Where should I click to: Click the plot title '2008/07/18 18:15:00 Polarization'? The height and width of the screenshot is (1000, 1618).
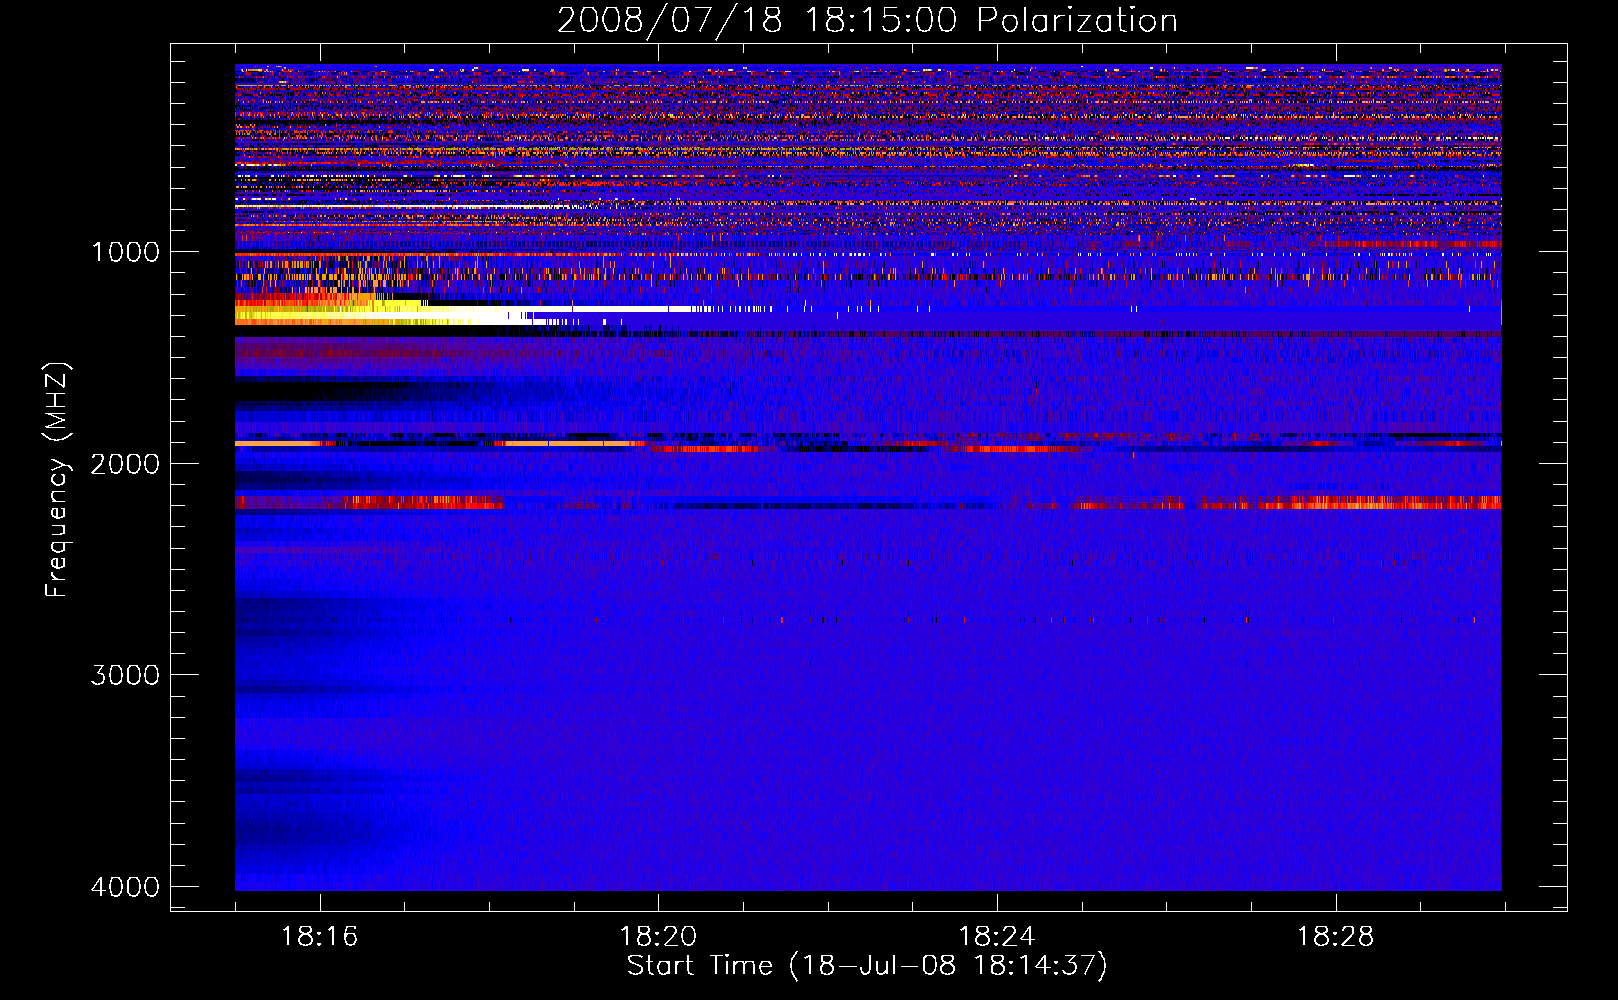pos(867,20)
